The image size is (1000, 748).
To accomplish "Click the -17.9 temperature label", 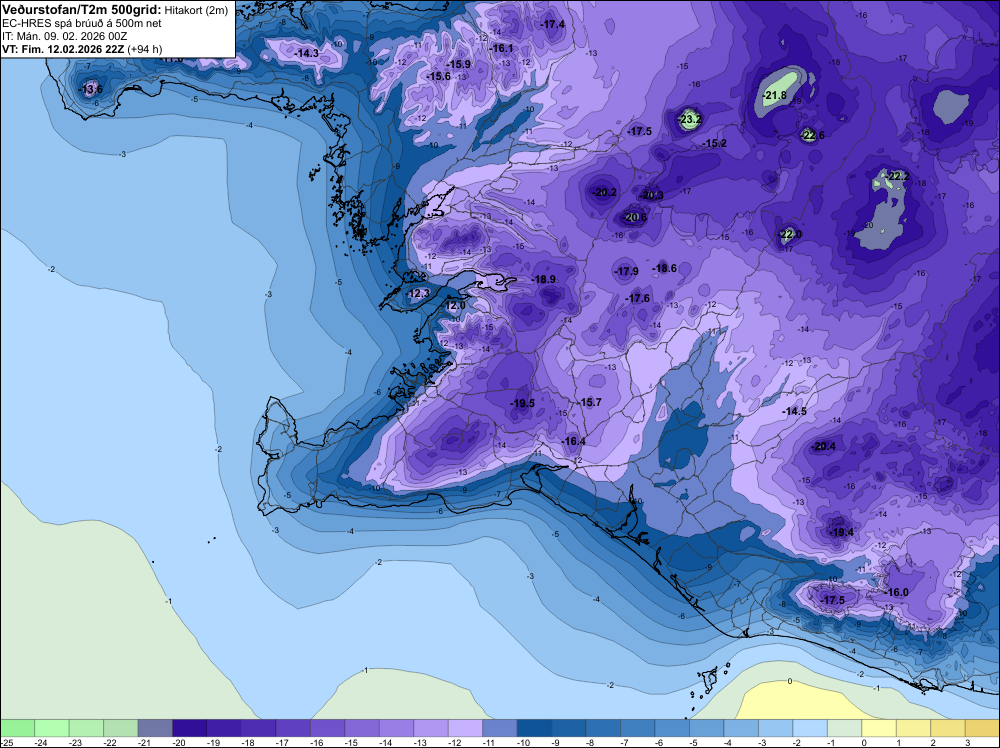I will point(626,272).
